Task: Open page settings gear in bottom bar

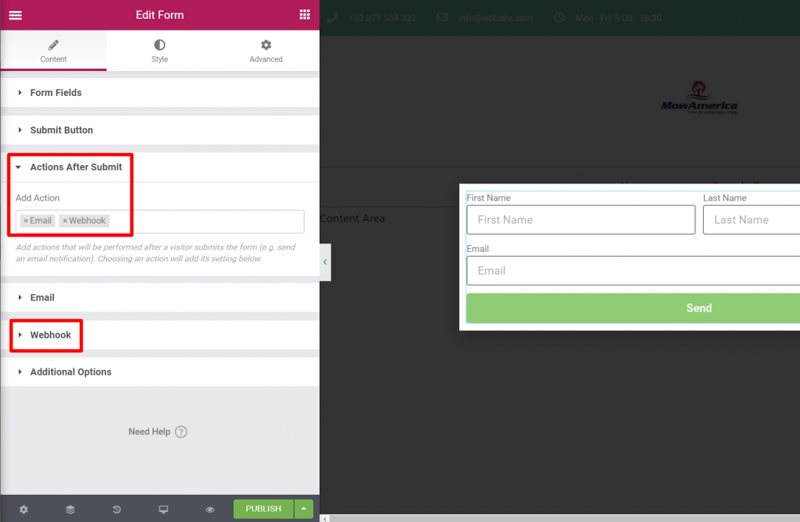Action: [23, 509]
